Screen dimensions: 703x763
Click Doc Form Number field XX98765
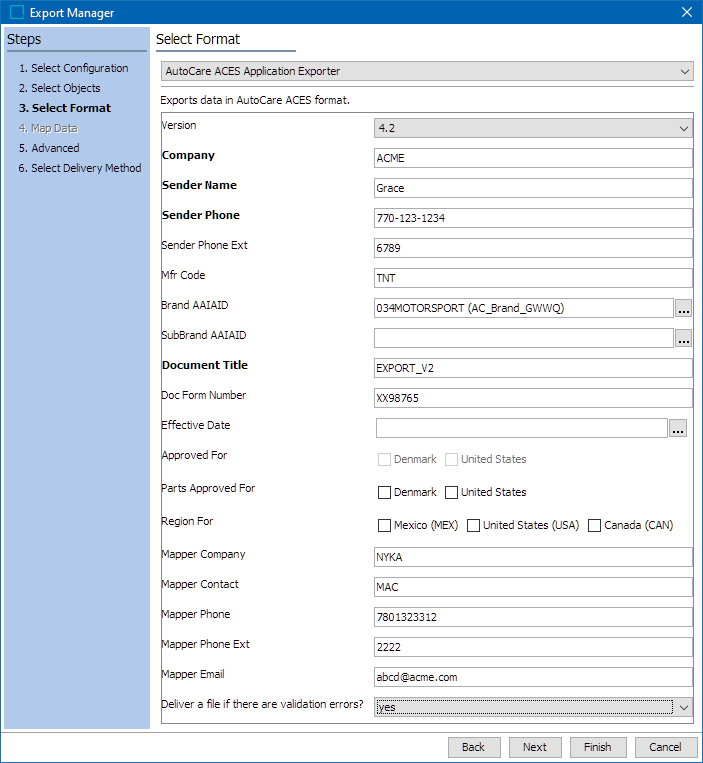point(533,398)
